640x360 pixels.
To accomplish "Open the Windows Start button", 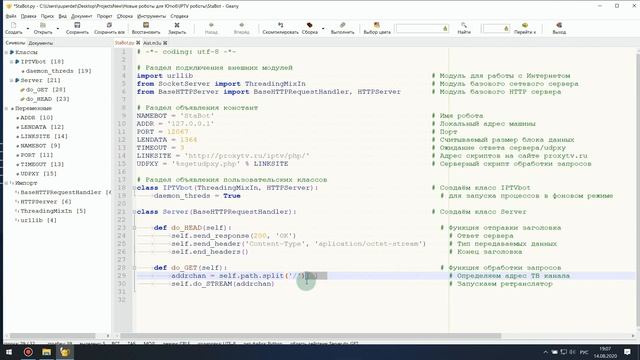I will point(9,352).
